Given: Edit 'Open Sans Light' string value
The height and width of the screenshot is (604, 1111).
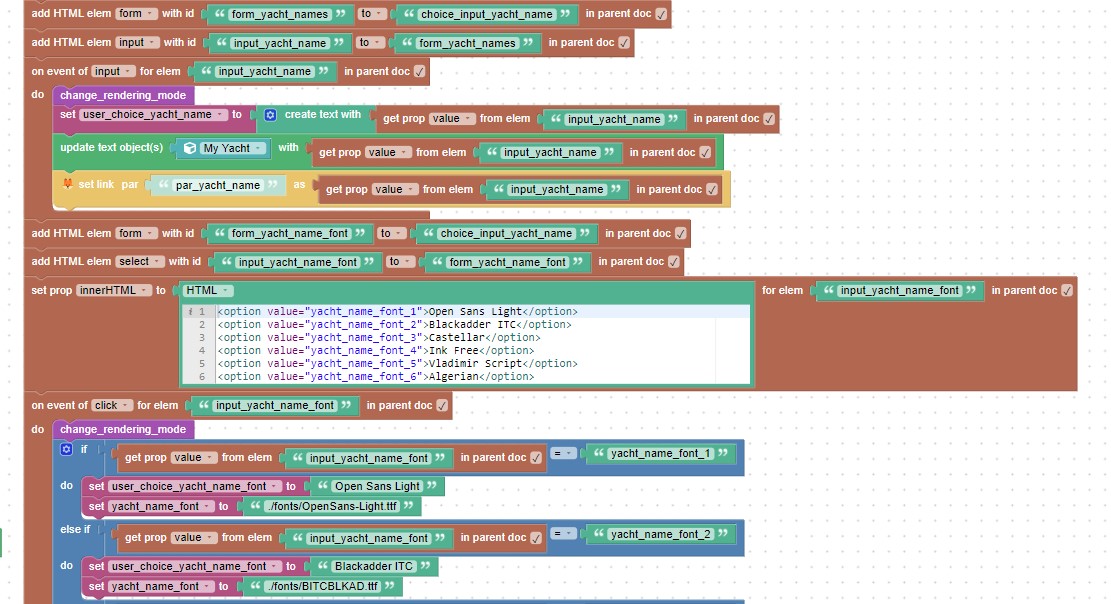Looking at the screenshot, I should click(378, 486).
